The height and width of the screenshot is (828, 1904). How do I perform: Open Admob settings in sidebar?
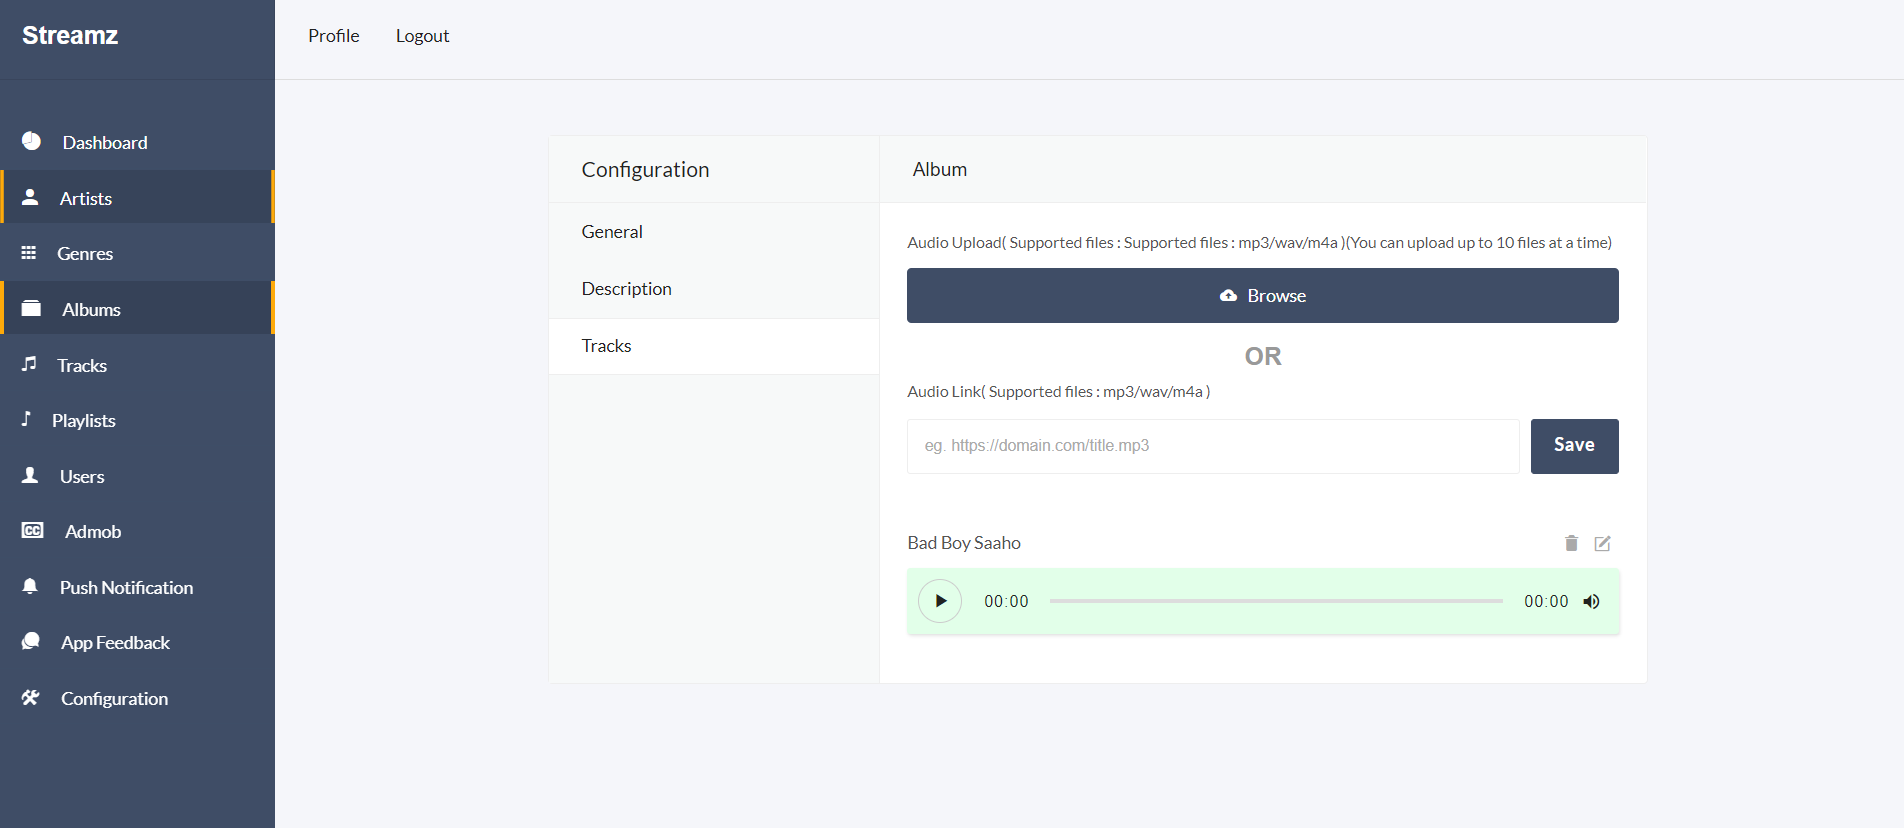pyautogui.click(x=92, y=532)
